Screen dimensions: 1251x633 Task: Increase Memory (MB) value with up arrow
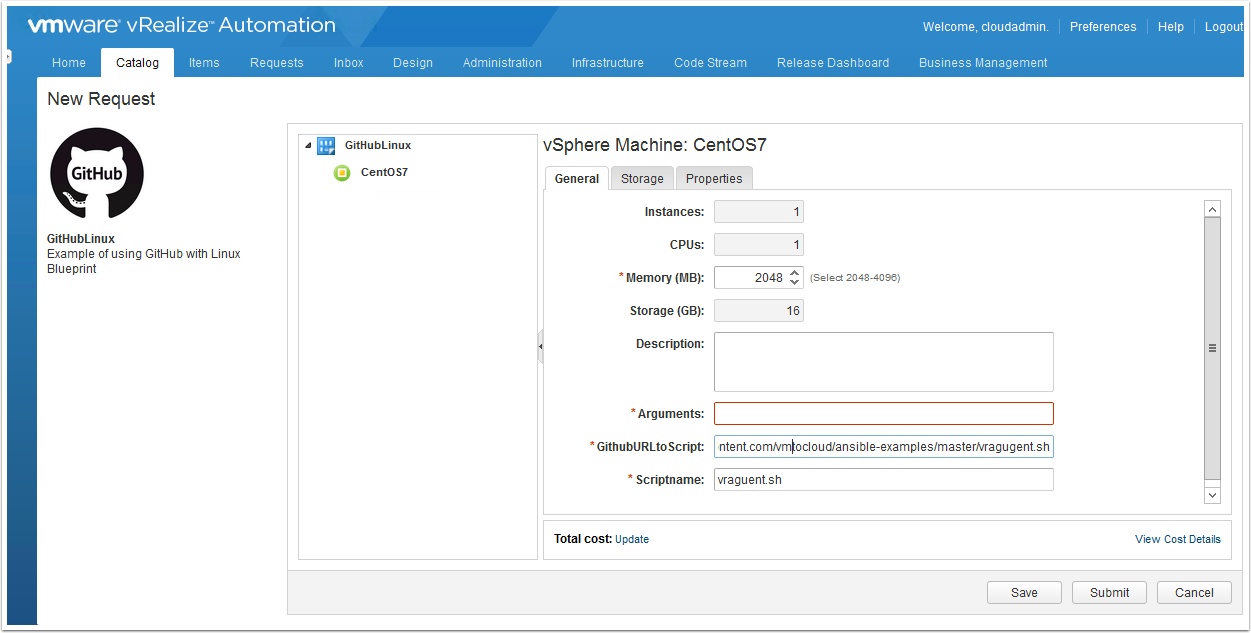point(795,272)
